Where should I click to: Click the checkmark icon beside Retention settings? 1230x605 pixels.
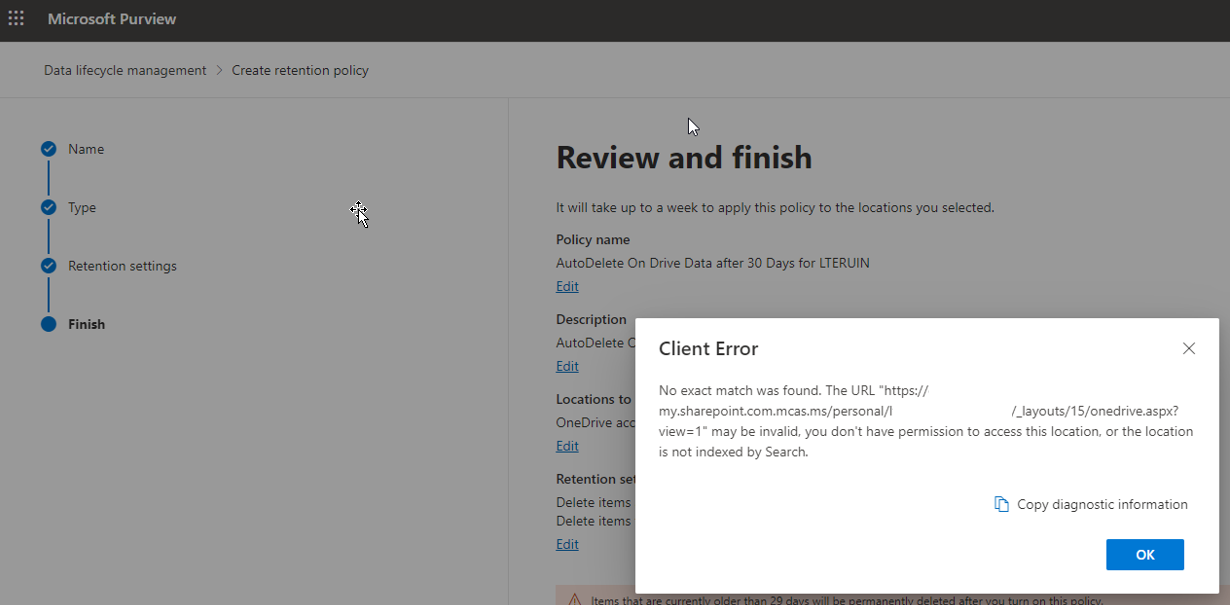coord(48,266)
